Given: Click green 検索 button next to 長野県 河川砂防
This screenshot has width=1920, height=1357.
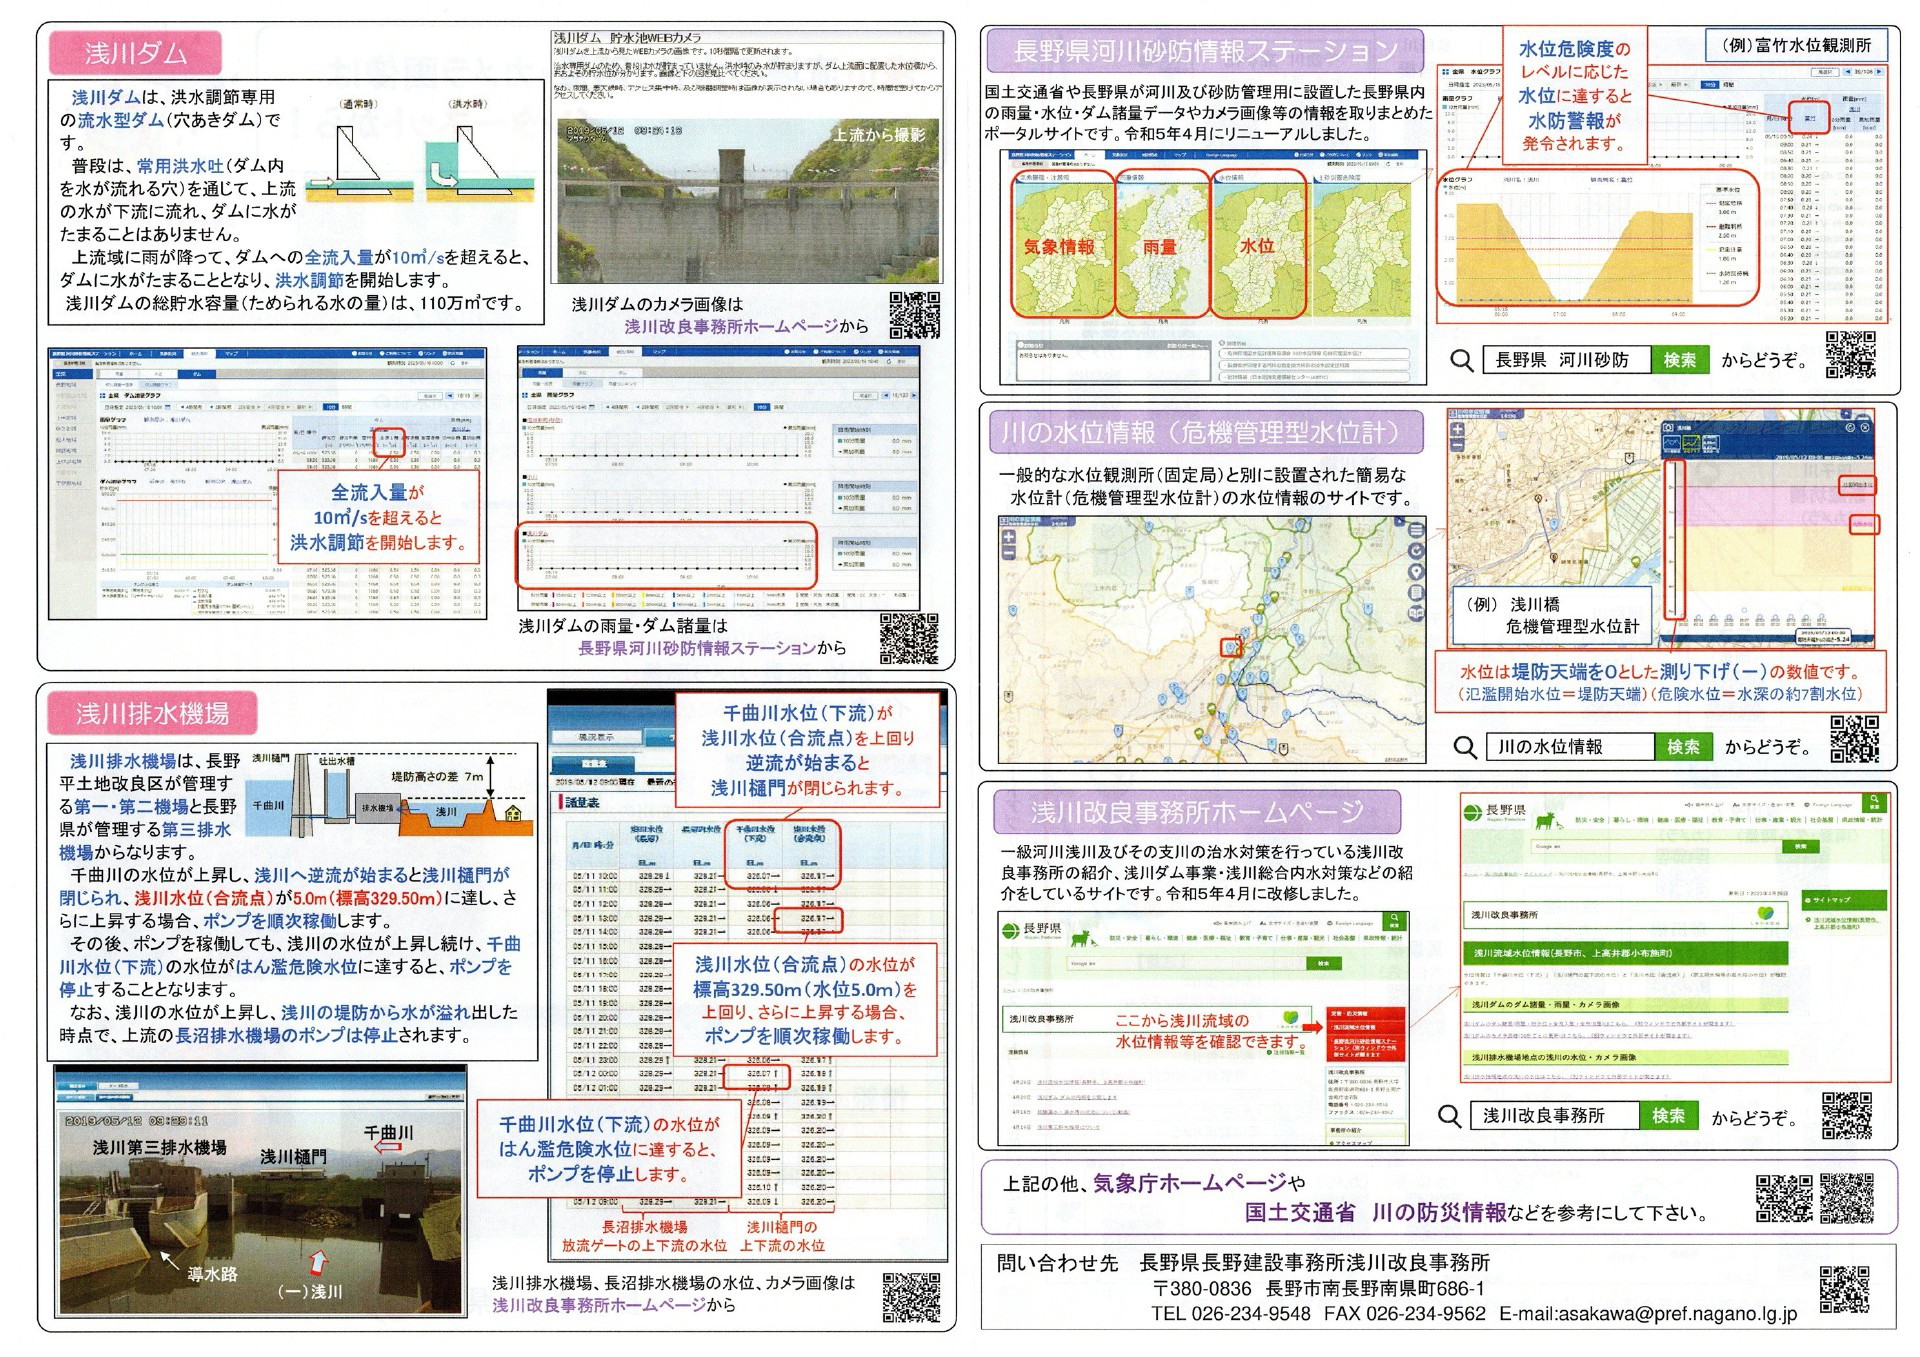Looking at the screenshot, I should (1680, 360).
